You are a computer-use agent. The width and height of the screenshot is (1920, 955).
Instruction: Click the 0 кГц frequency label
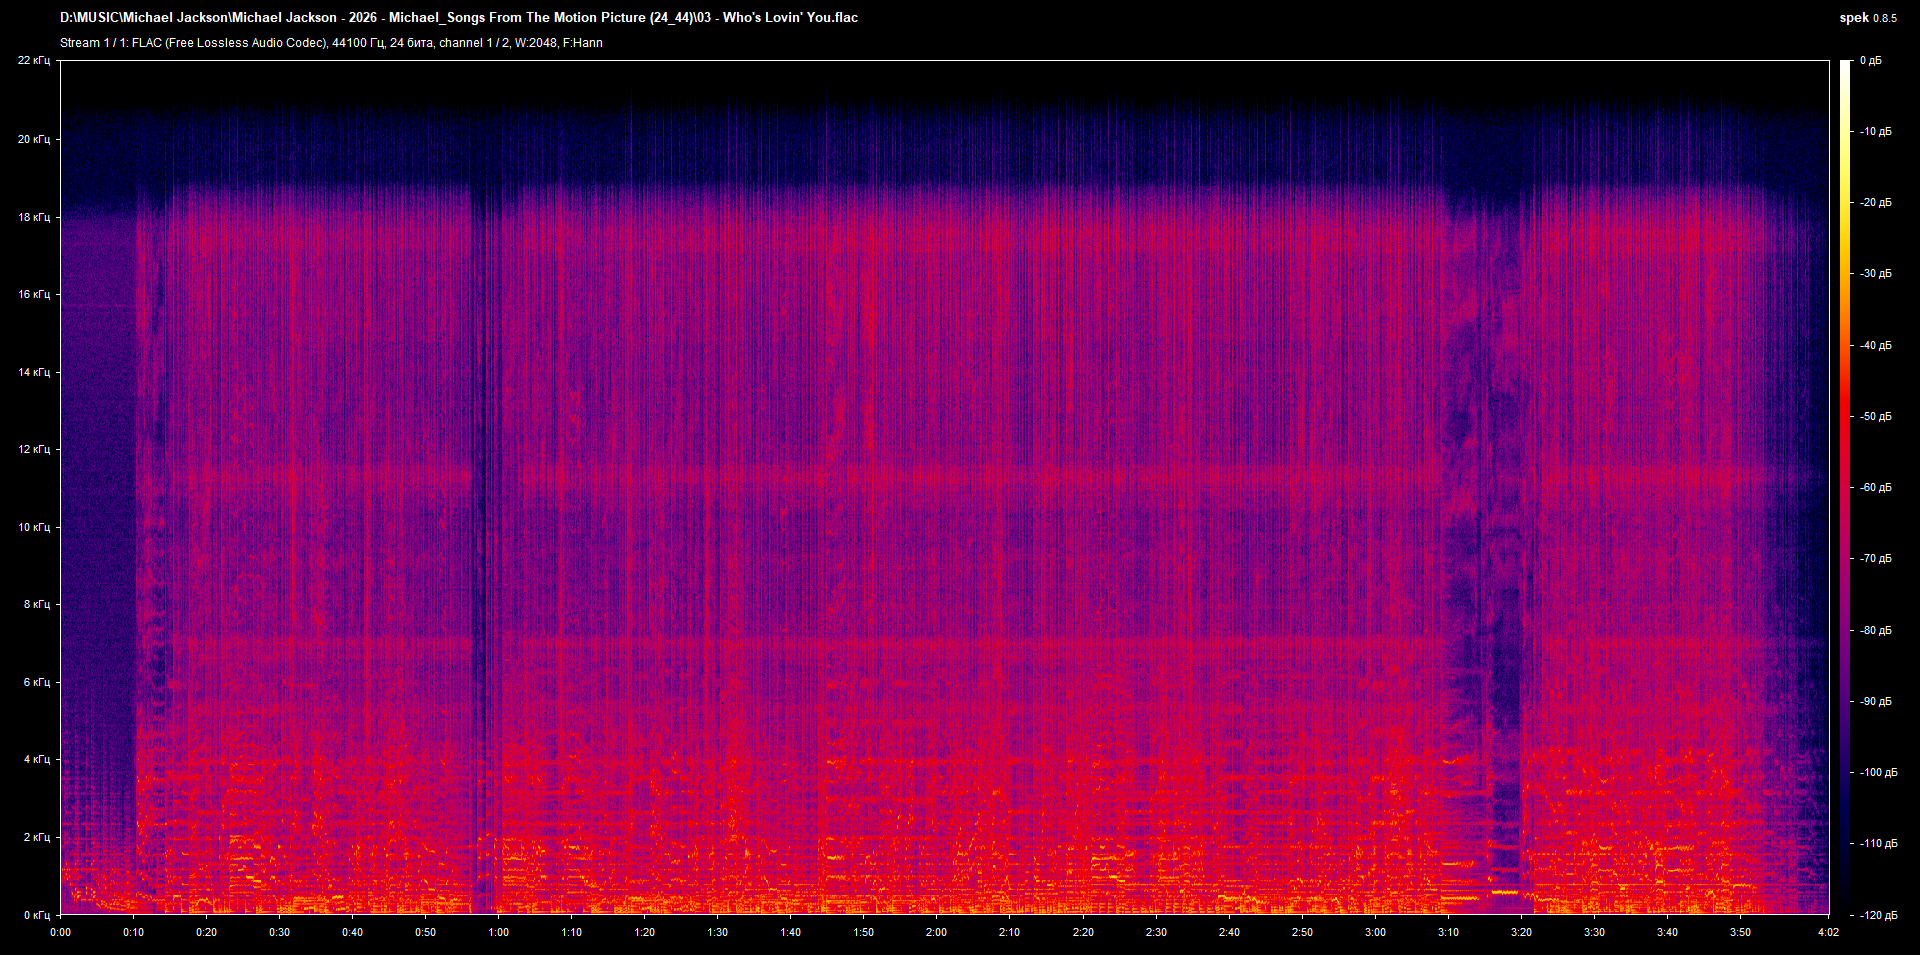(x=37, y=915)
